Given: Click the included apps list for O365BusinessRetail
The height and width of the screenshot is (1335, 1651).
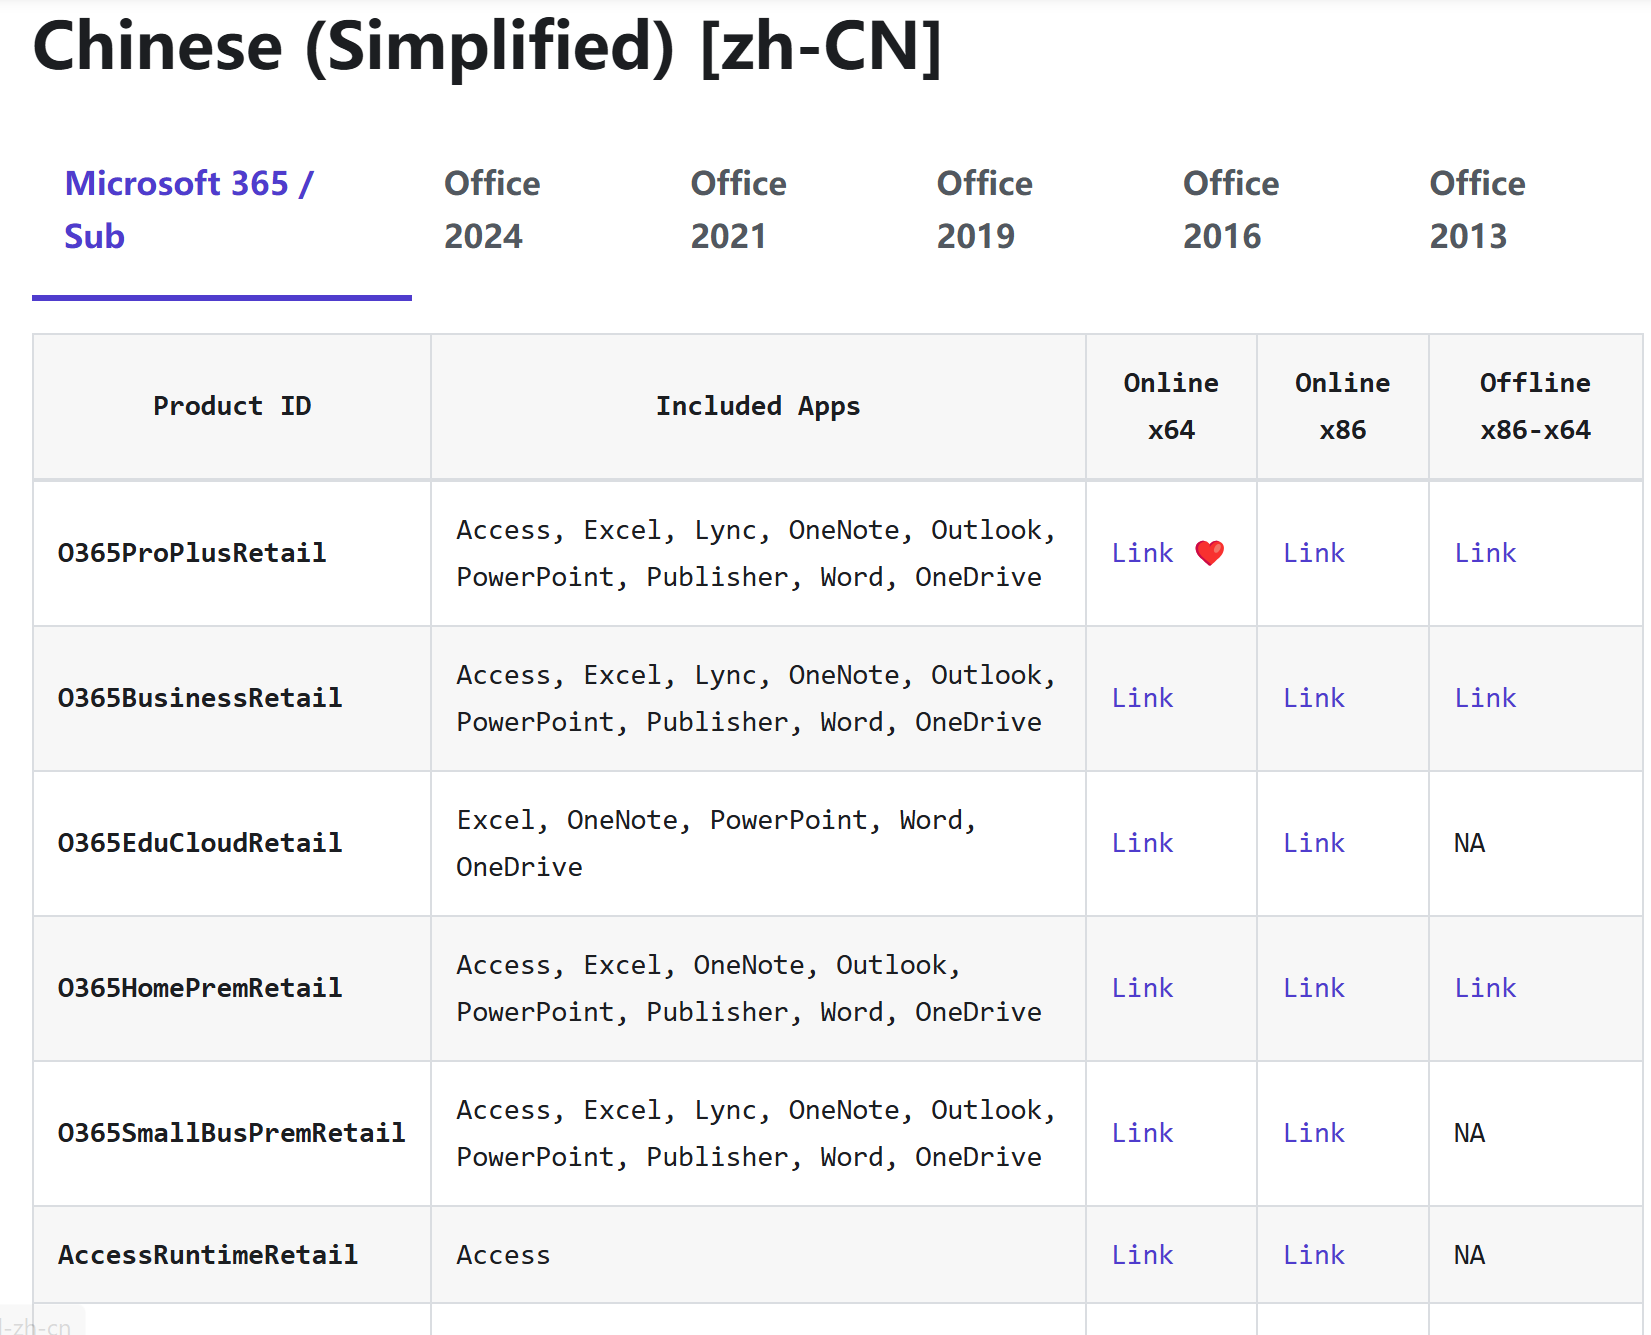Looking at the screenshot, I should tap(756, 698).
